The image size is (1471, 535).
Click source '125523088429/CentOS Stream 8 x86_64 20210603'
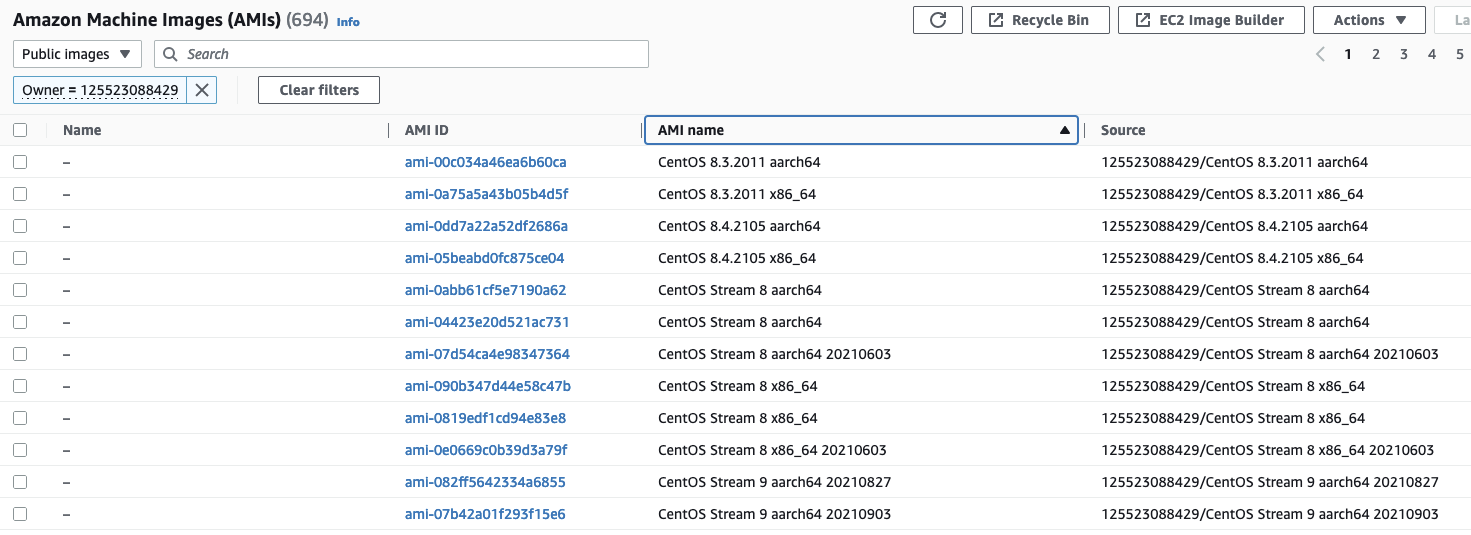[x=1268, y=450]
